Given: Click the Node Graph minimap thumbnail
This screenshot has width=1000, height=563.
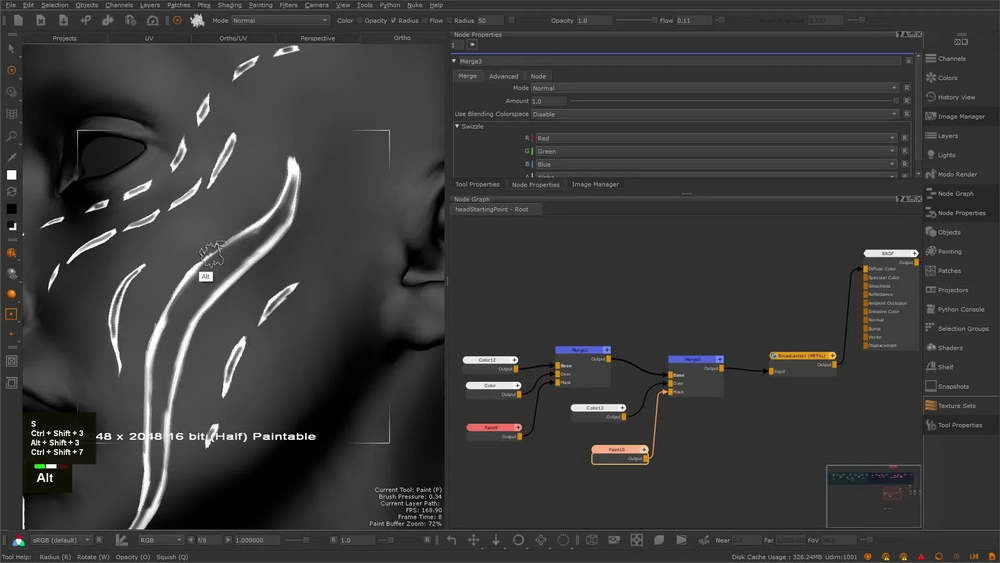Looking at the screenshot, I should pyautogui.click(x=873, y=496).
